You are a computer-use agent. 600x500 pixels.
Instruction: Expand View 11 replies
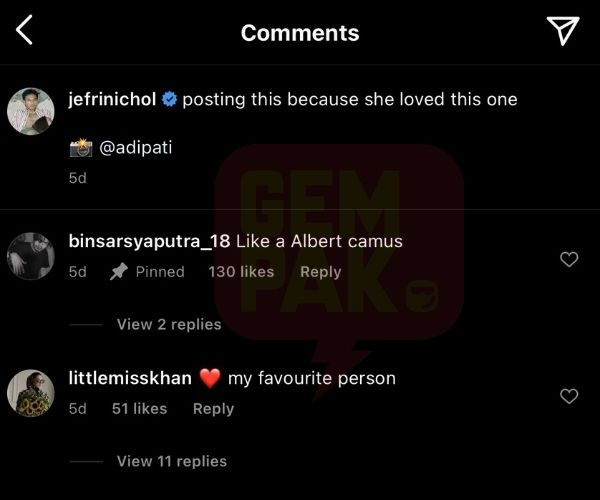(172, 461)
